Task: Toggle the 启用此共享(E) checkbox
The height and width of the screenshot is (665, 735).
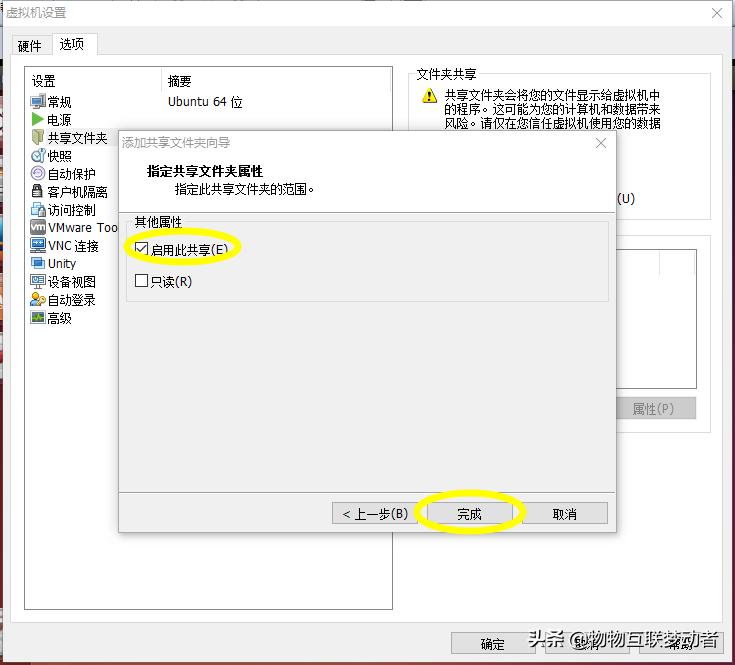Action: click(x=142, y=248)
